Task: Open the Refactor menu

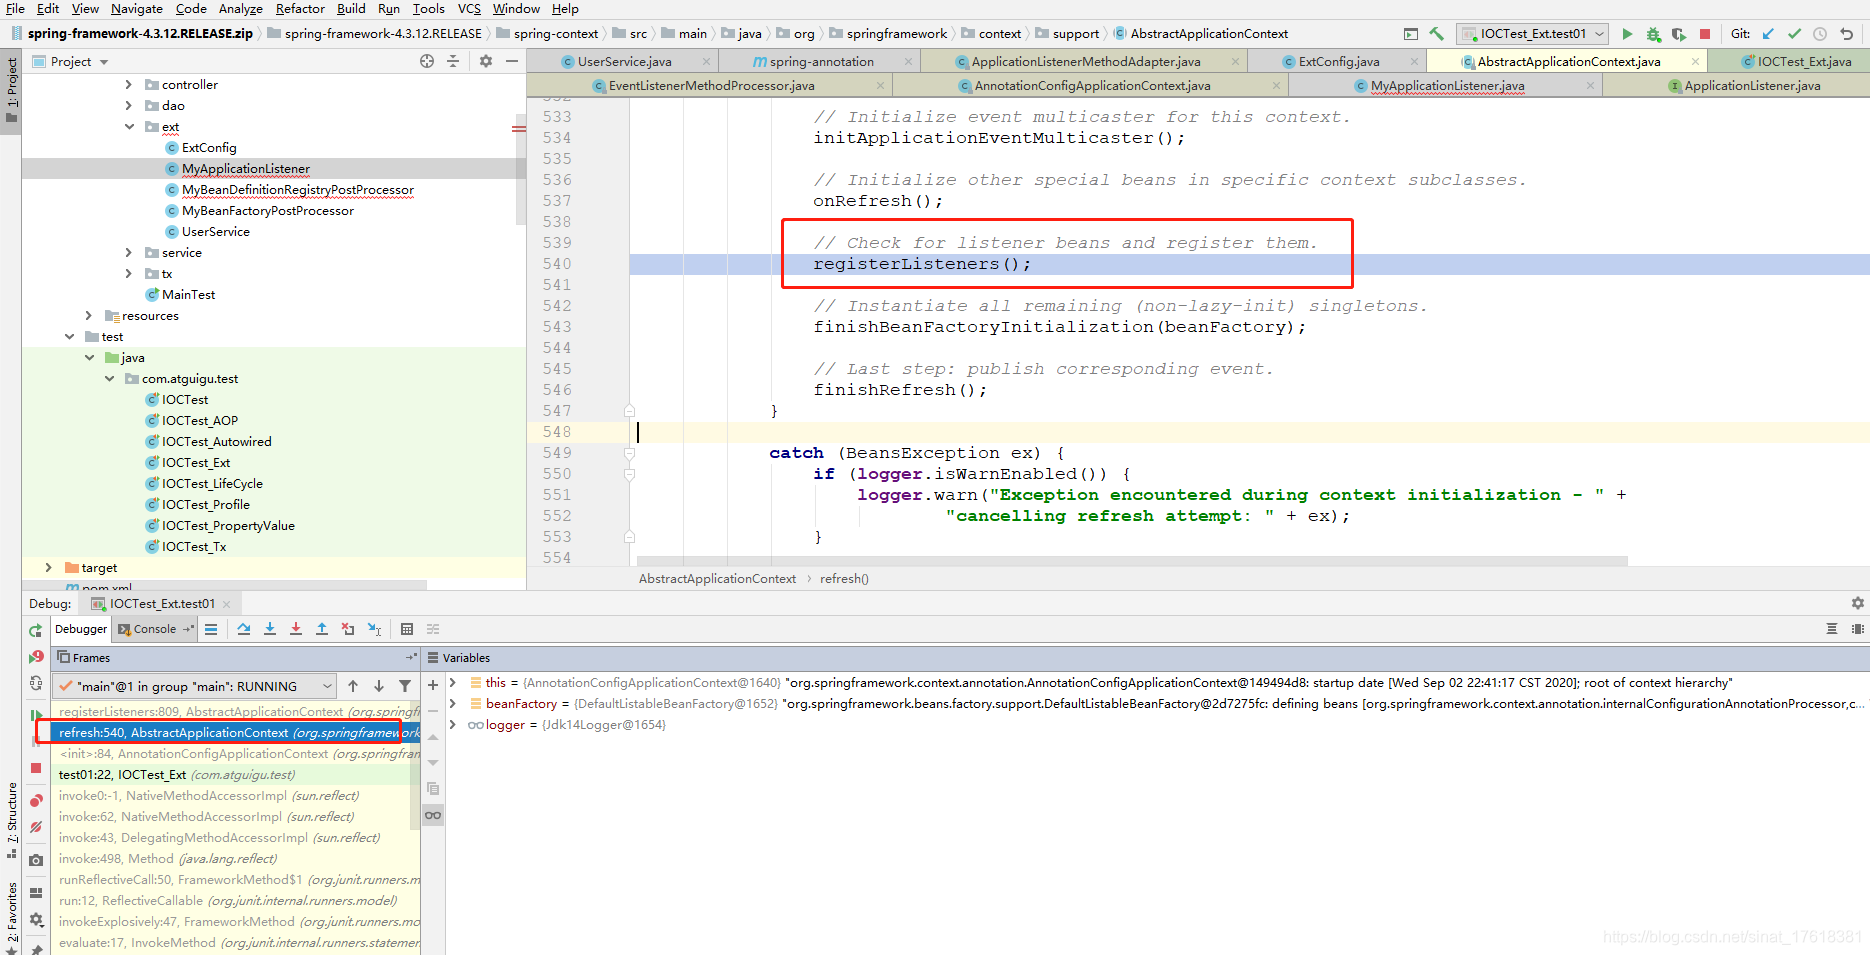Action: point(300,9)
